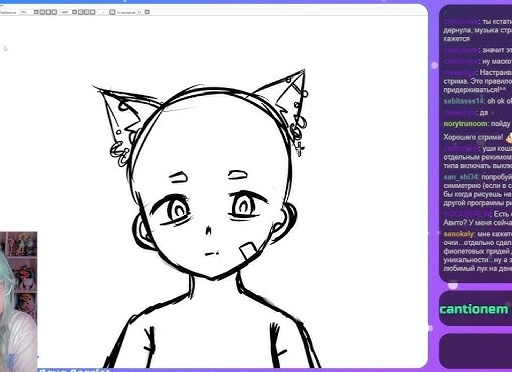Click username norytrunoom in chat
Image resolution: width=512 pixels, height=372 pixels.
[x=465, y=124]
